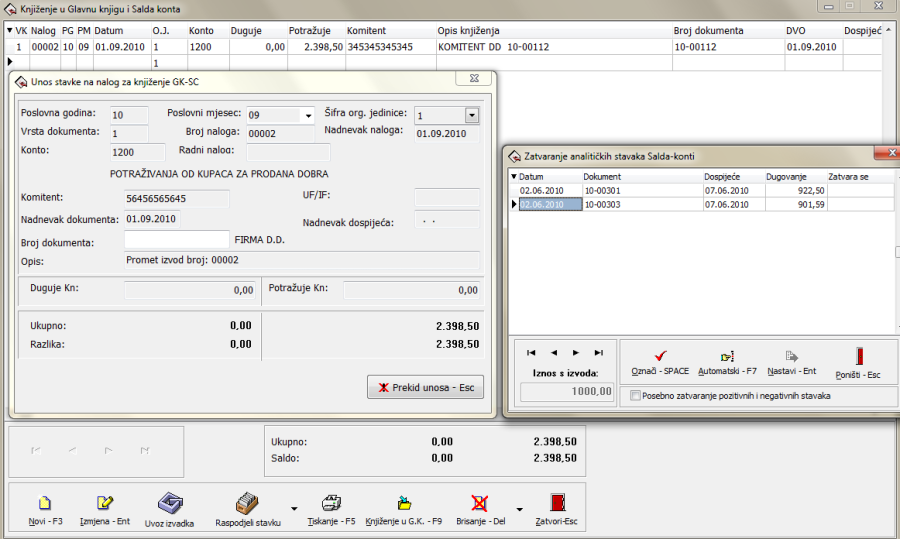Click Duguje Kn amount field
The width and height of the screenshot is (900, 539).
tap(190, 290)
